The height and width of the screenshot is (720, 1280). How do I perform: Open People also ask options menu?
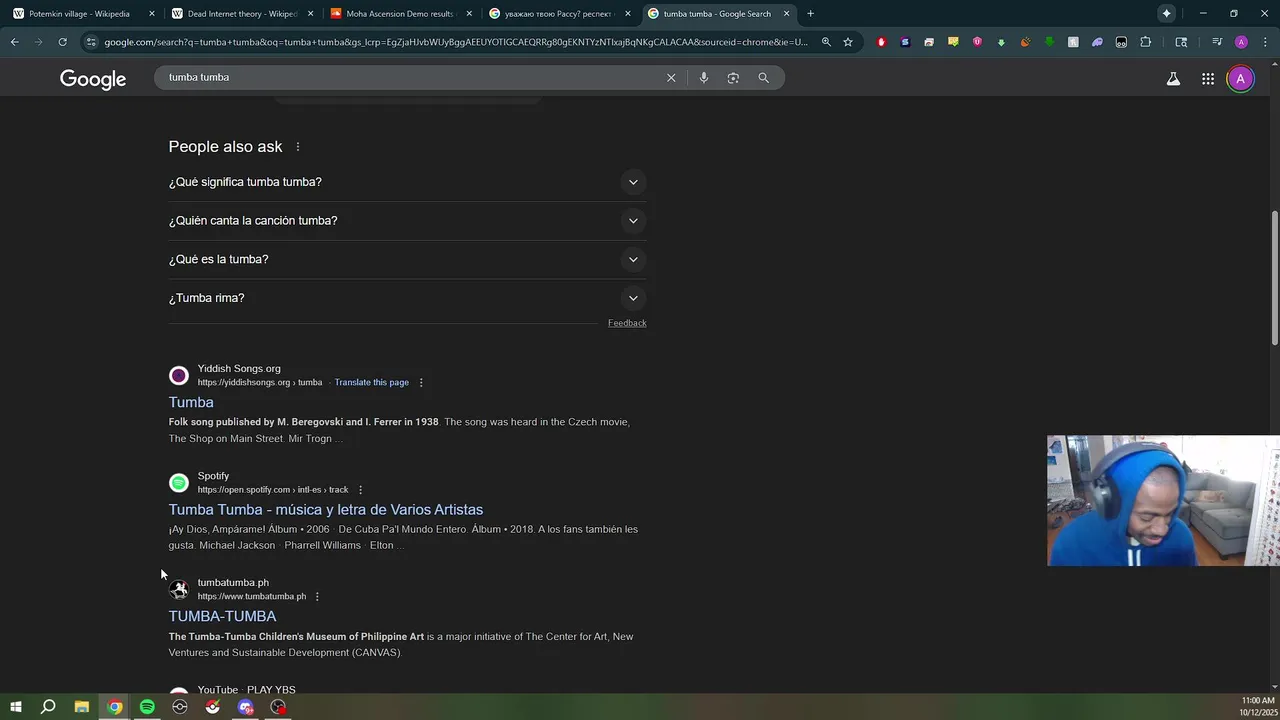[297, 147]
